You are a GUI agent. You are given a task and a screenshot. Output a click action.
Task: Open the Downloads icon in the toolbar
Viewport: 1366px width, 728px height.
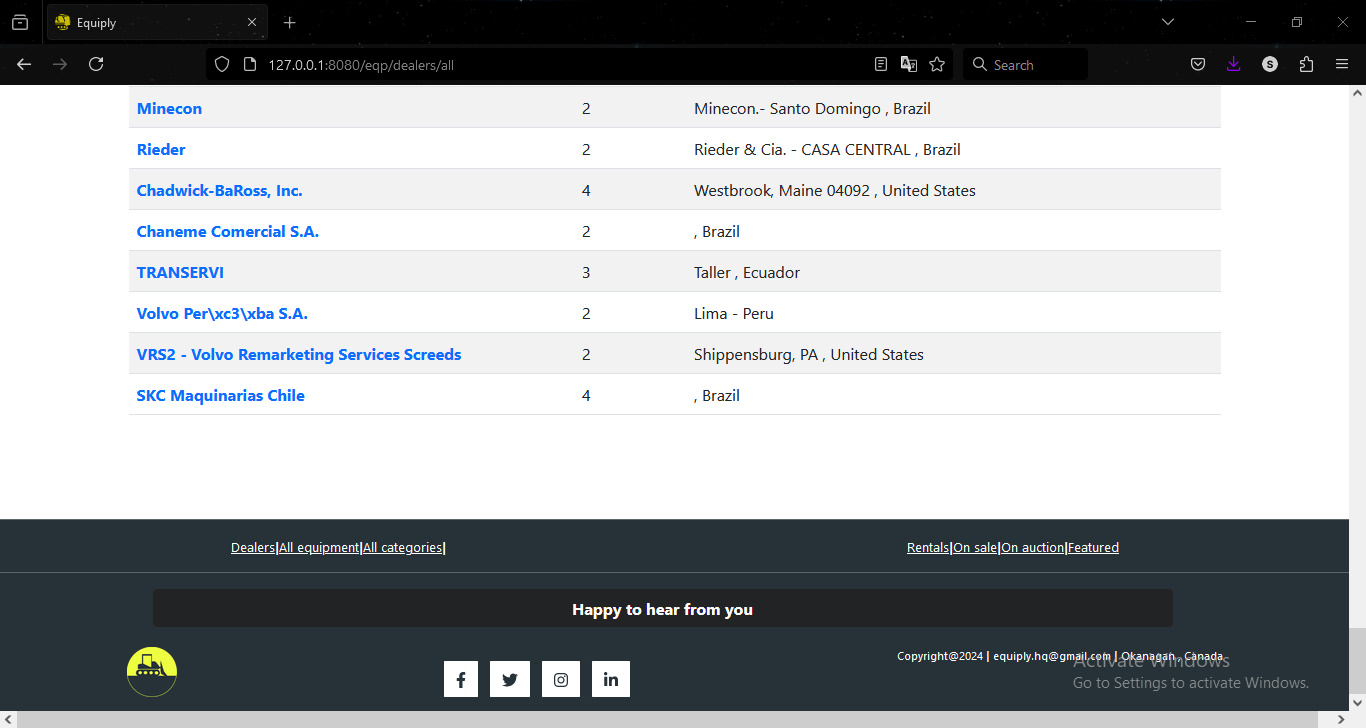(x=1233, y=64)
